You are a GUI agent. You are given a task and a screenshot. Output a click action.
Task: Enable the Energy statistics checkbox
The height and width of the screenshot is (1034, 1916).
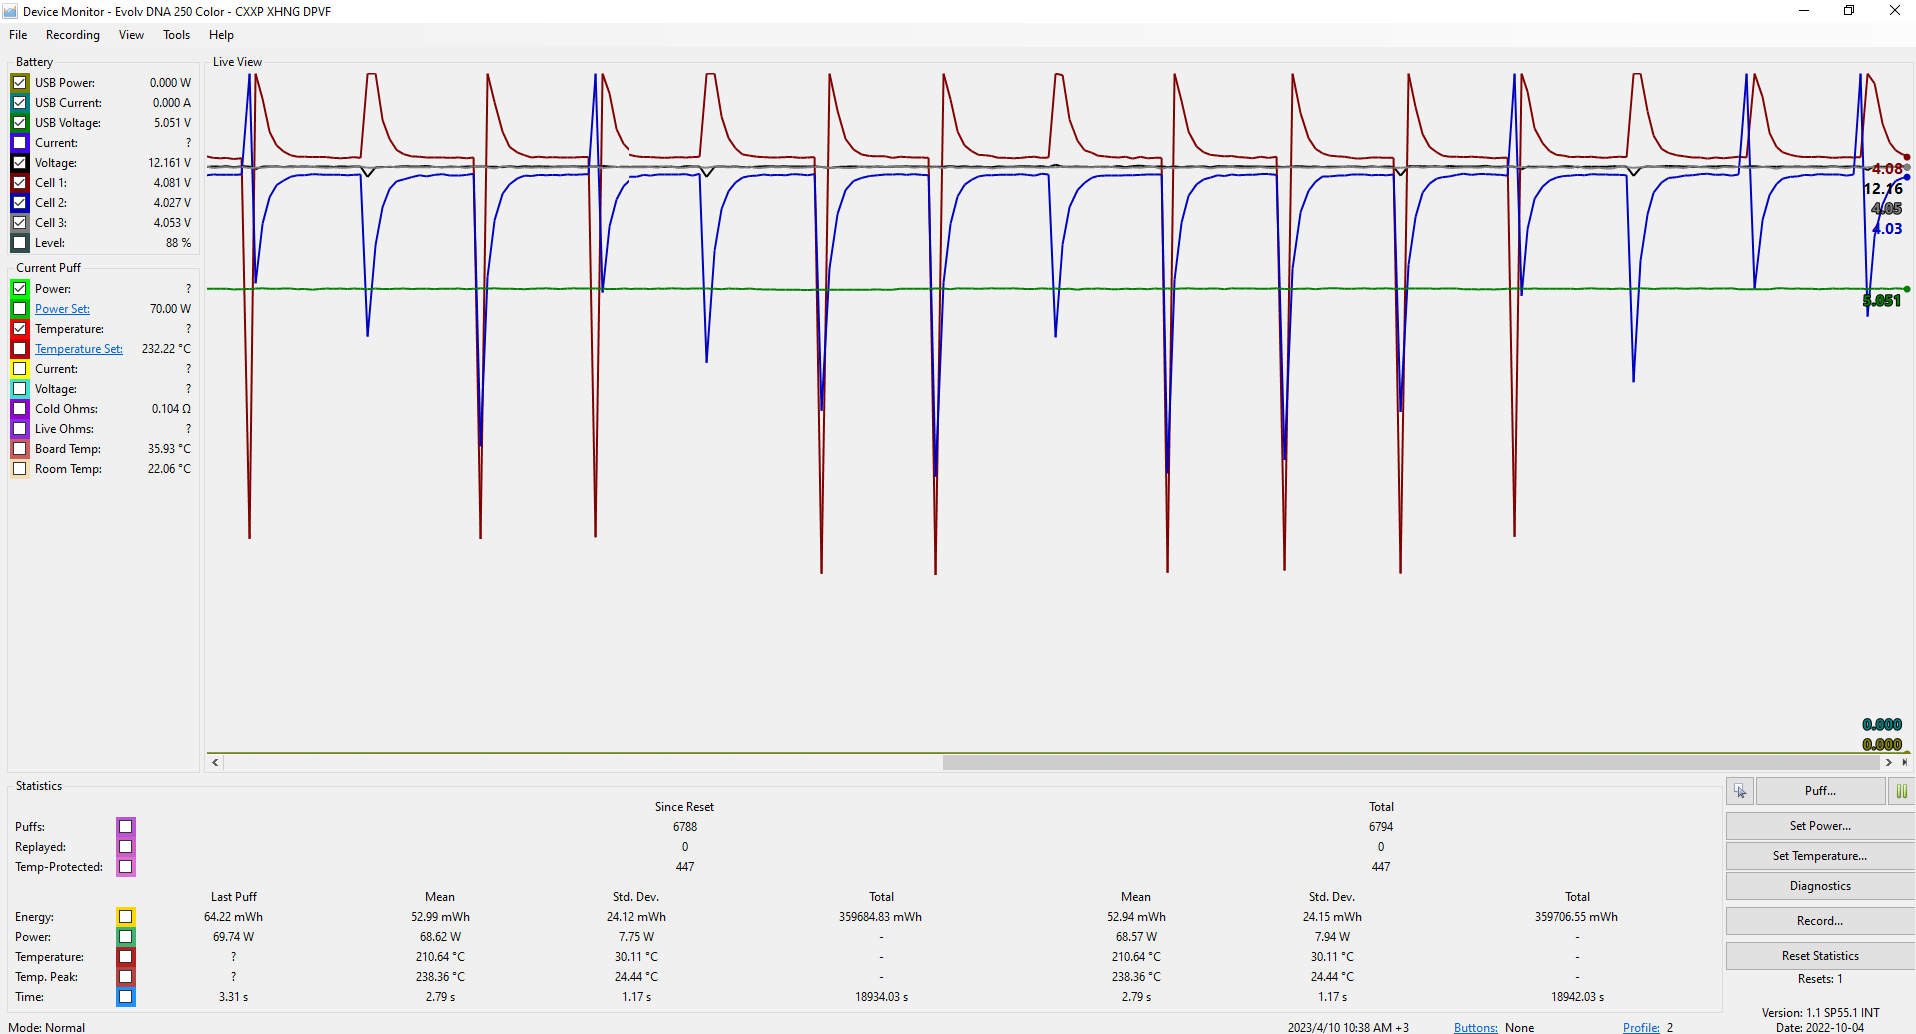(126, 917)
